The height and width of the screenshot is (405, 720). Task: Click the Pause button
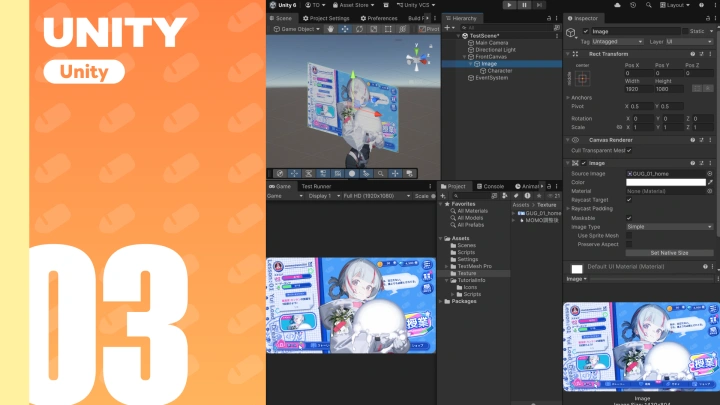point(524,5)
